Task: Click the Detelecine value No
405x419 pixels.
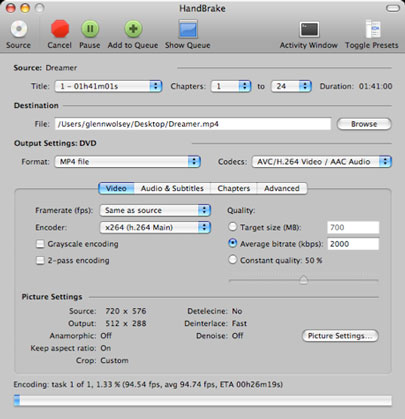Action: pyautogui.click(x=237, y=311)
